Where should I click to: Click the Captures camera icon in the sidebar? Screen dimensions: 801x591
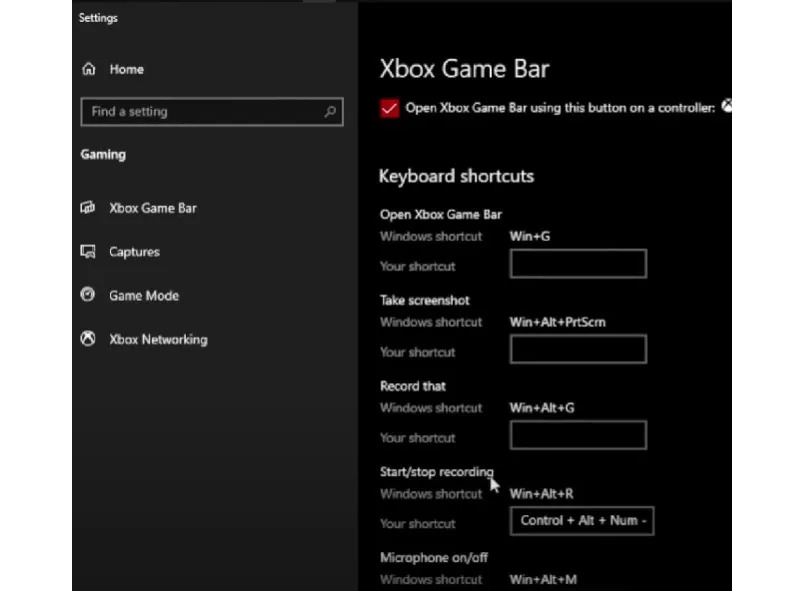(88, 251)
